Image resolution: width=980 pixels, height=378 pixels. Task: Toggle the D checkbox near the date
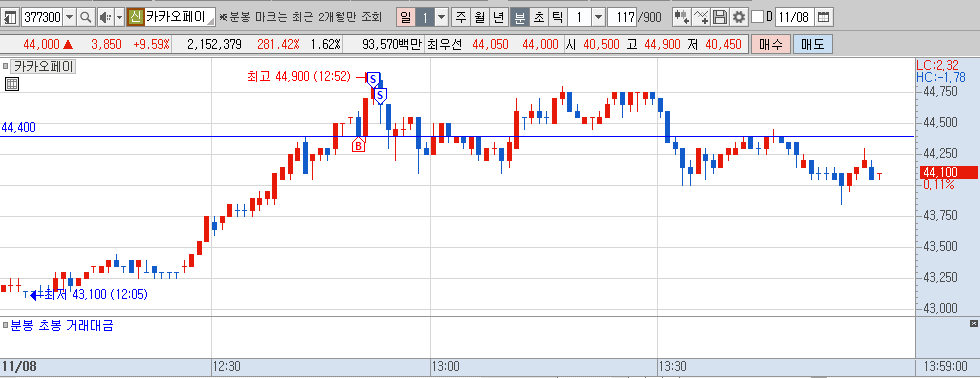758,17
